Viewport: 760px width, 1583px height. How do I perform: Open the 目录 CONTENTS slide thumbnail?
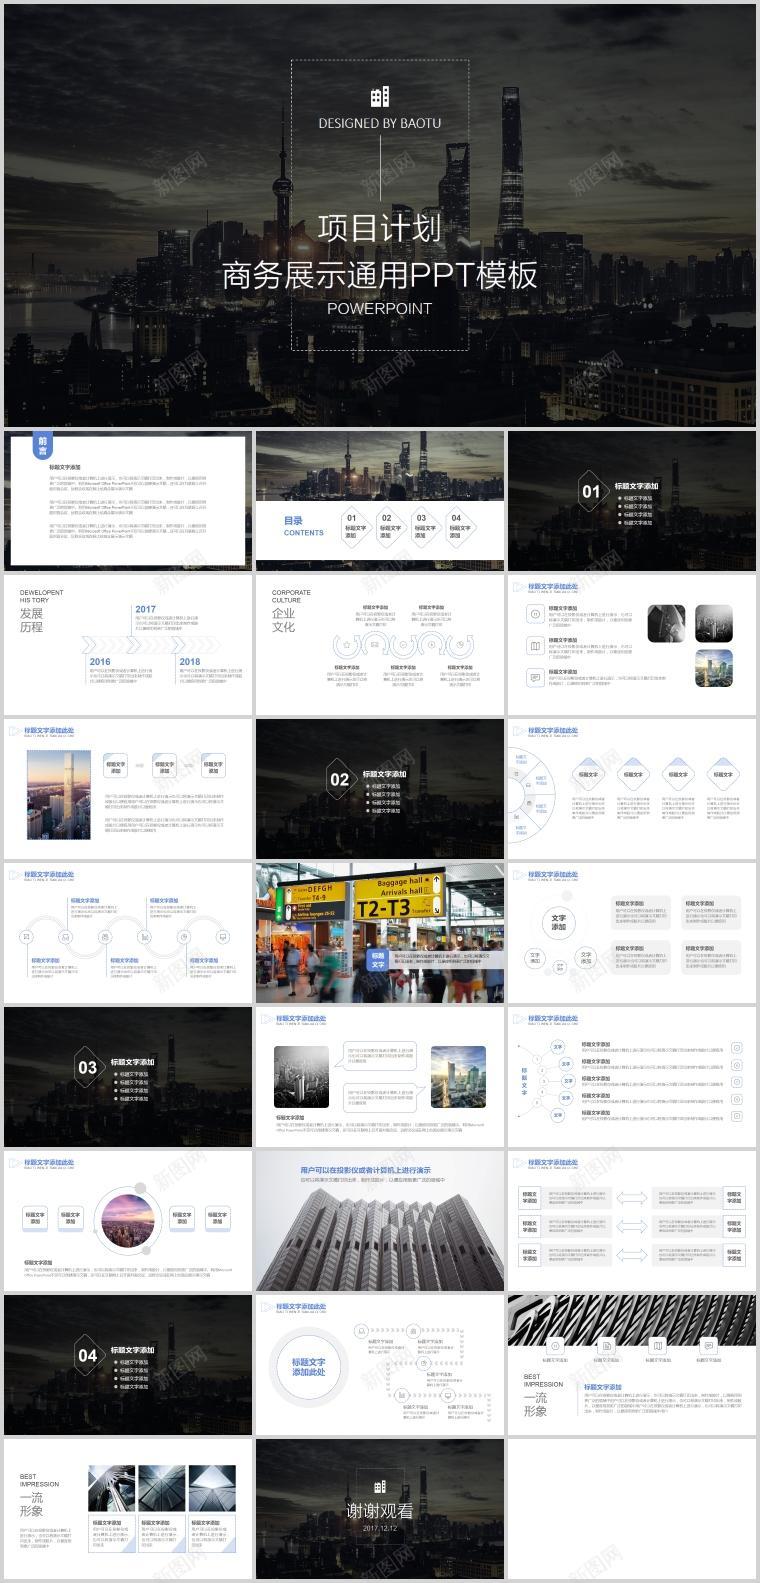click(x=380, y=500)
